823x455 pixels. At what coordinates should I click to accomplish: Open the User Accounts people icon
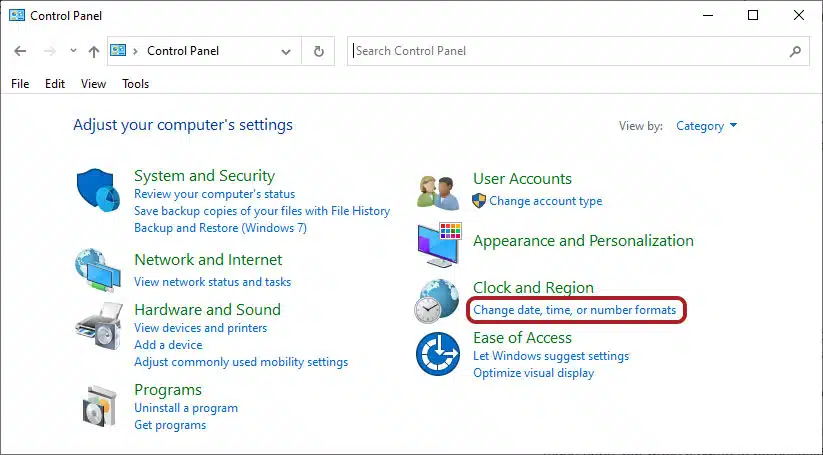(x=438, y=192)
